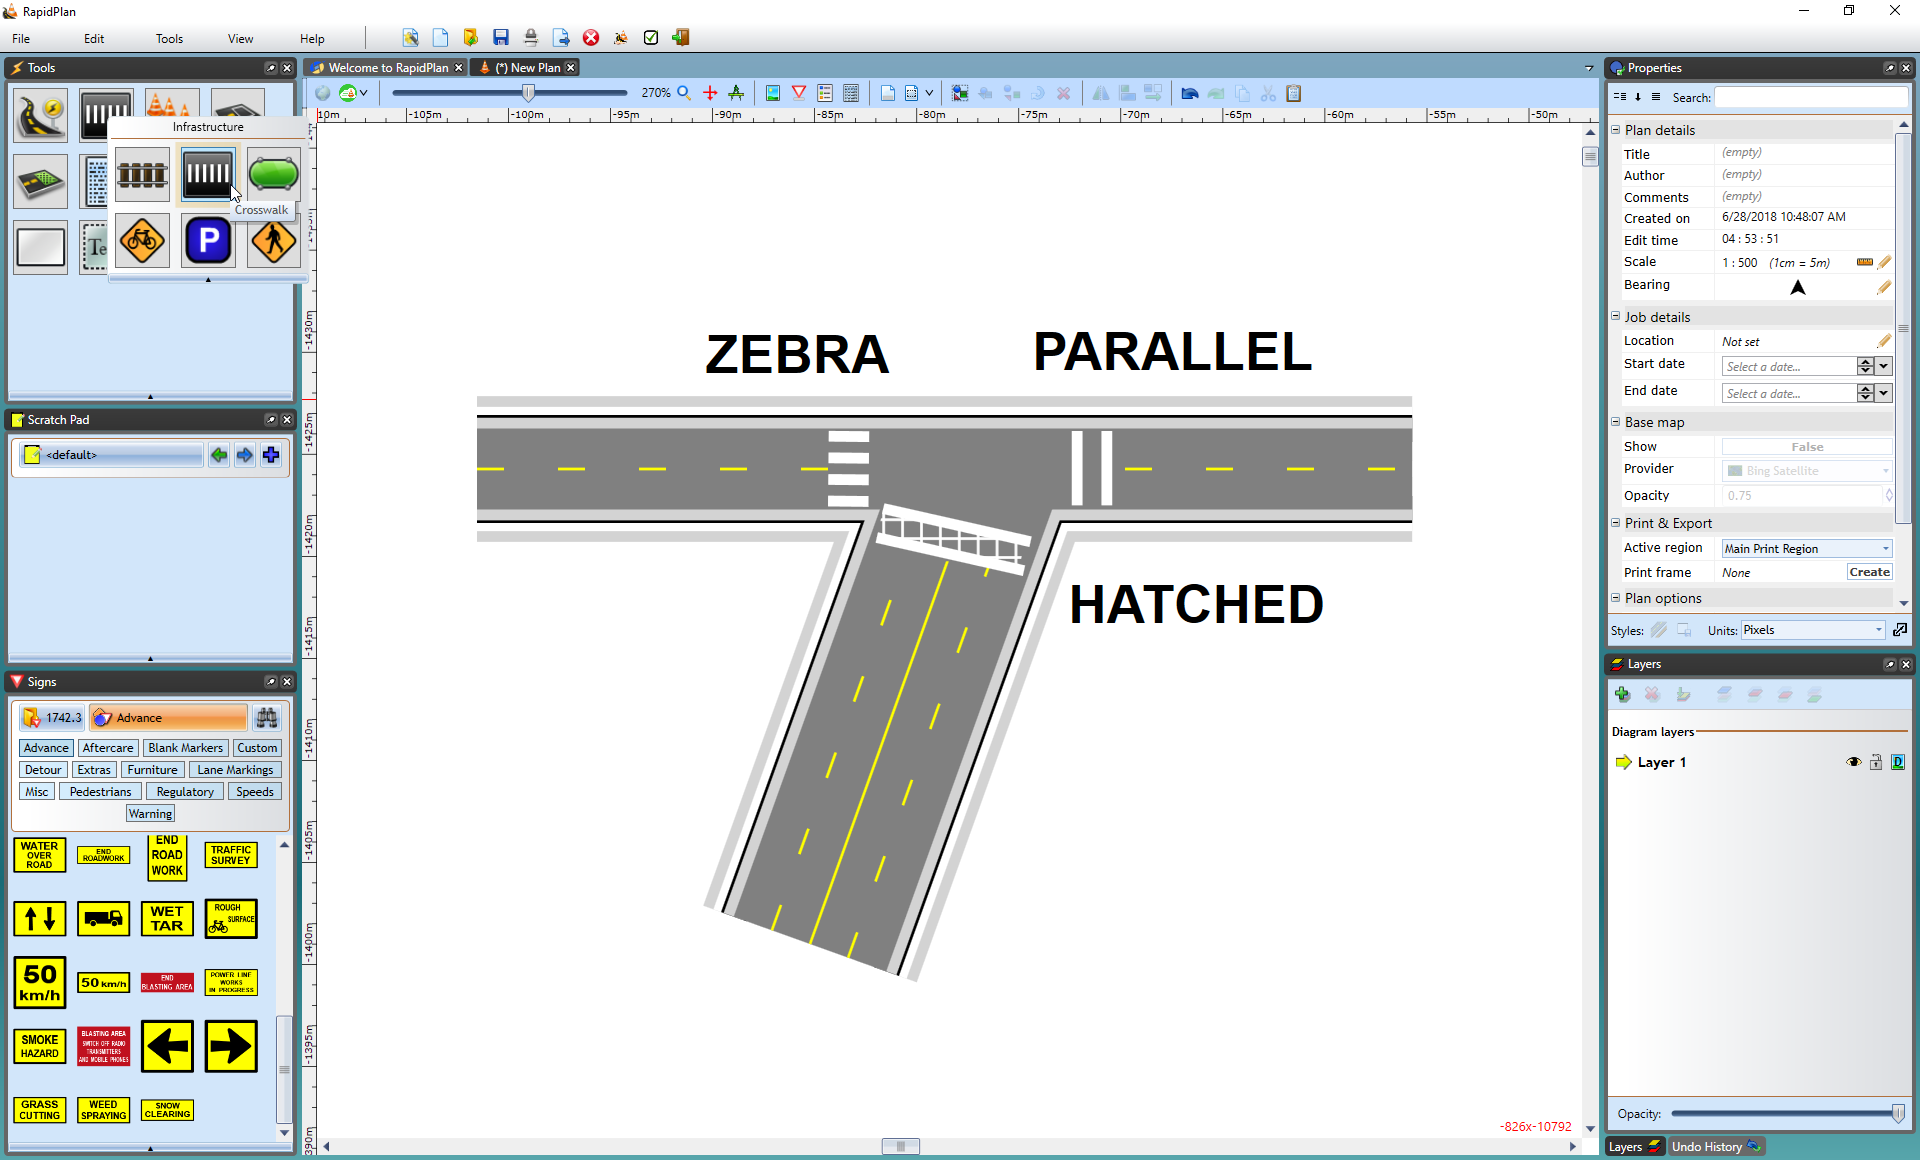The height and width of the screenshot is (1160, 1920).
Task: Click the undo arrow in canvas toolbar
Action: pyautogui.click(x=1190, y=93)
